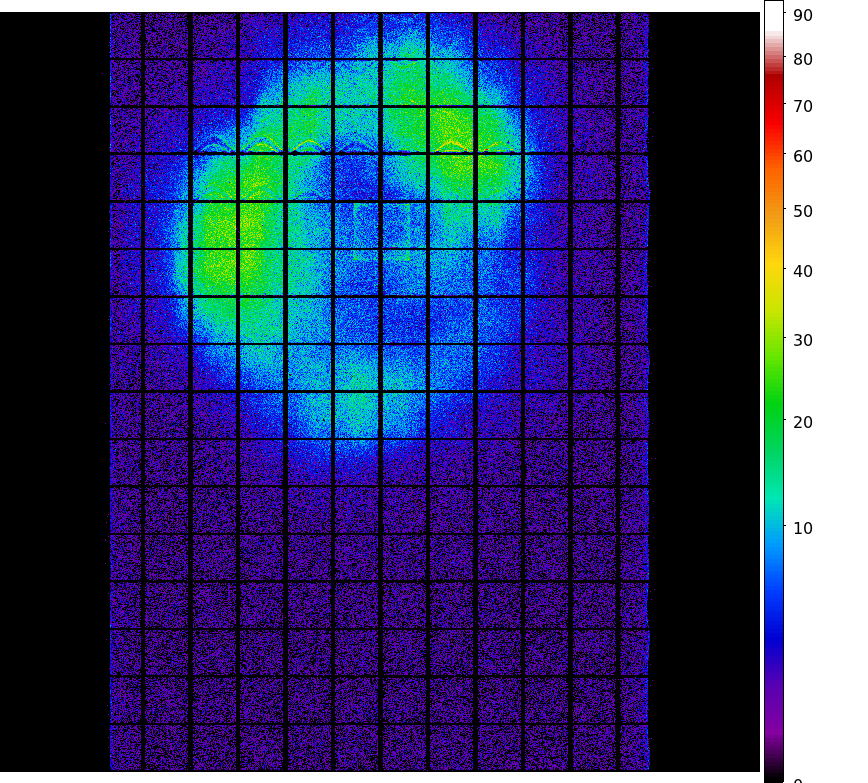
Task: Click the bottom-left corner panel of the detector
Action: [x=125, y=746]
